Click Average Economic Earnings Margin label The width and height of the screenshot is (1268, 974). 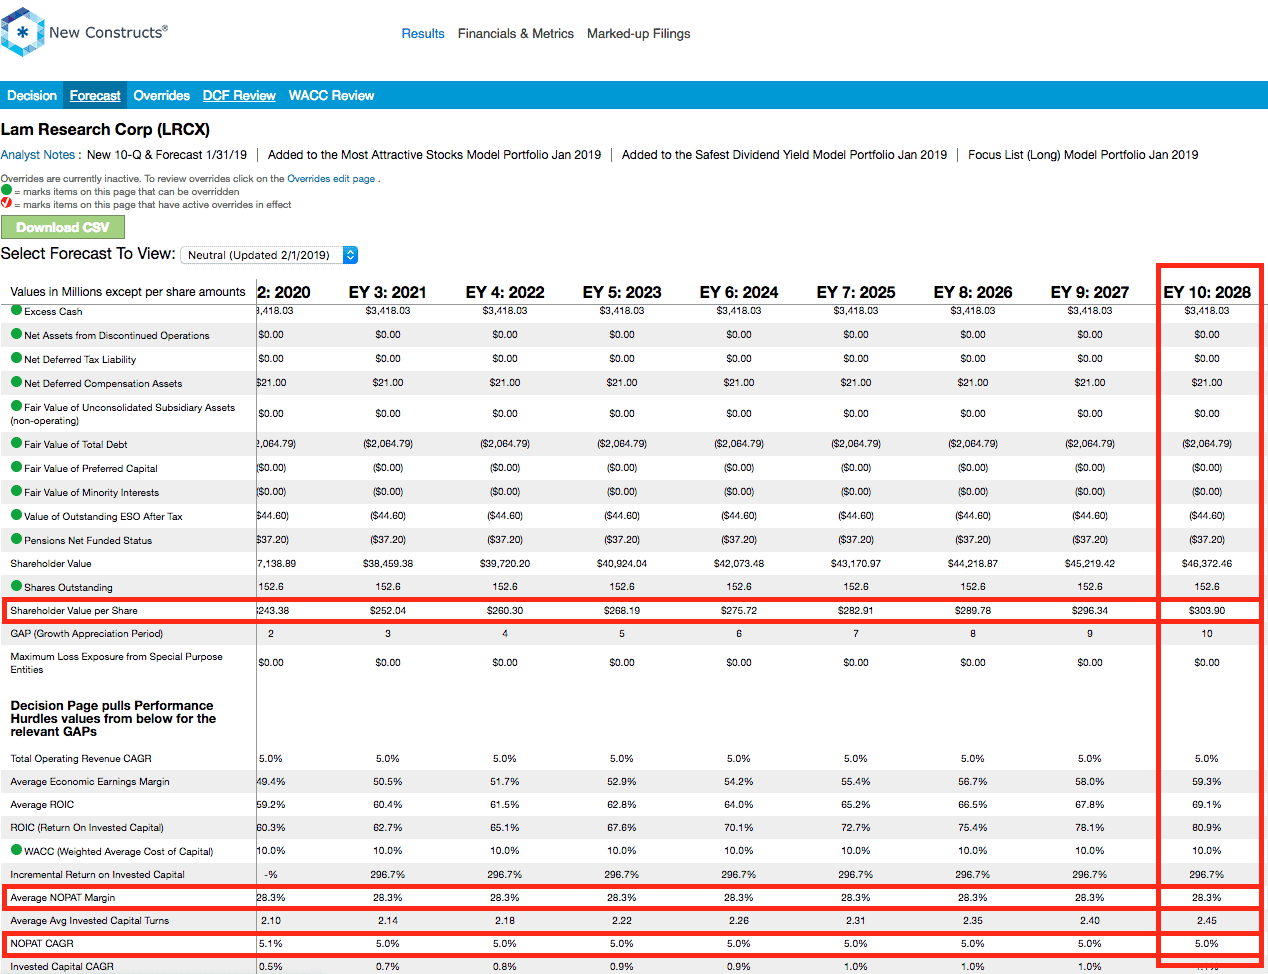click(x=90, y=781)
